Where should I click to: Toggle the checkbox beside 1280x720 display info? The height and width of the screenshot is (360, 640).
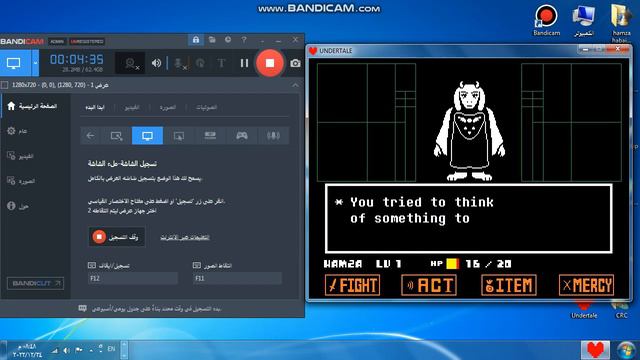(x=4, y=85)
